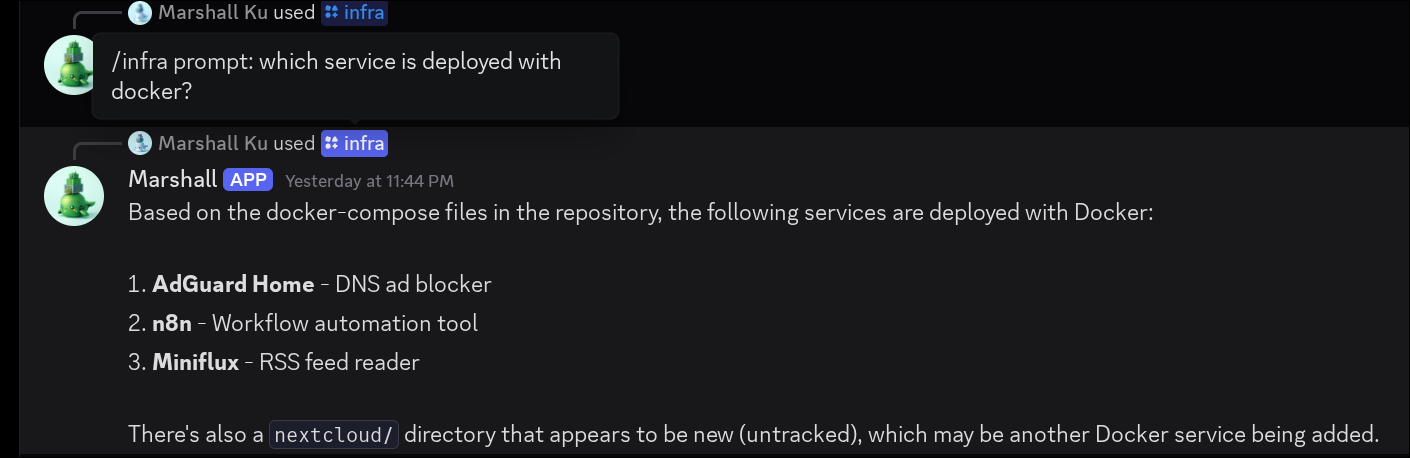Click the large avatar beside the command tooltip

(x=68, y=66)
